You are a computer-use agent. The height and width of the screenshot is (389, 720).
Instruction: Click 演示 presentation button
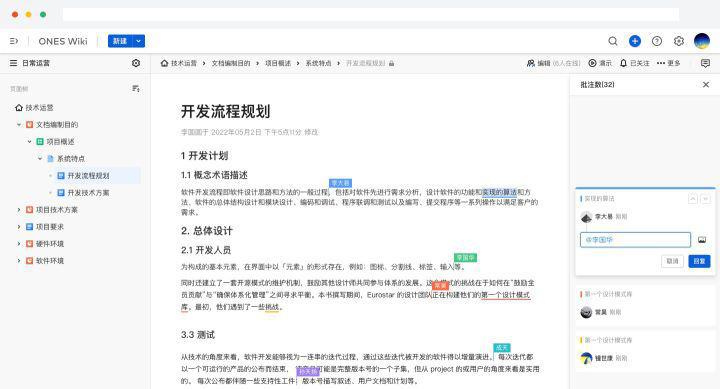tap(600, 63)
